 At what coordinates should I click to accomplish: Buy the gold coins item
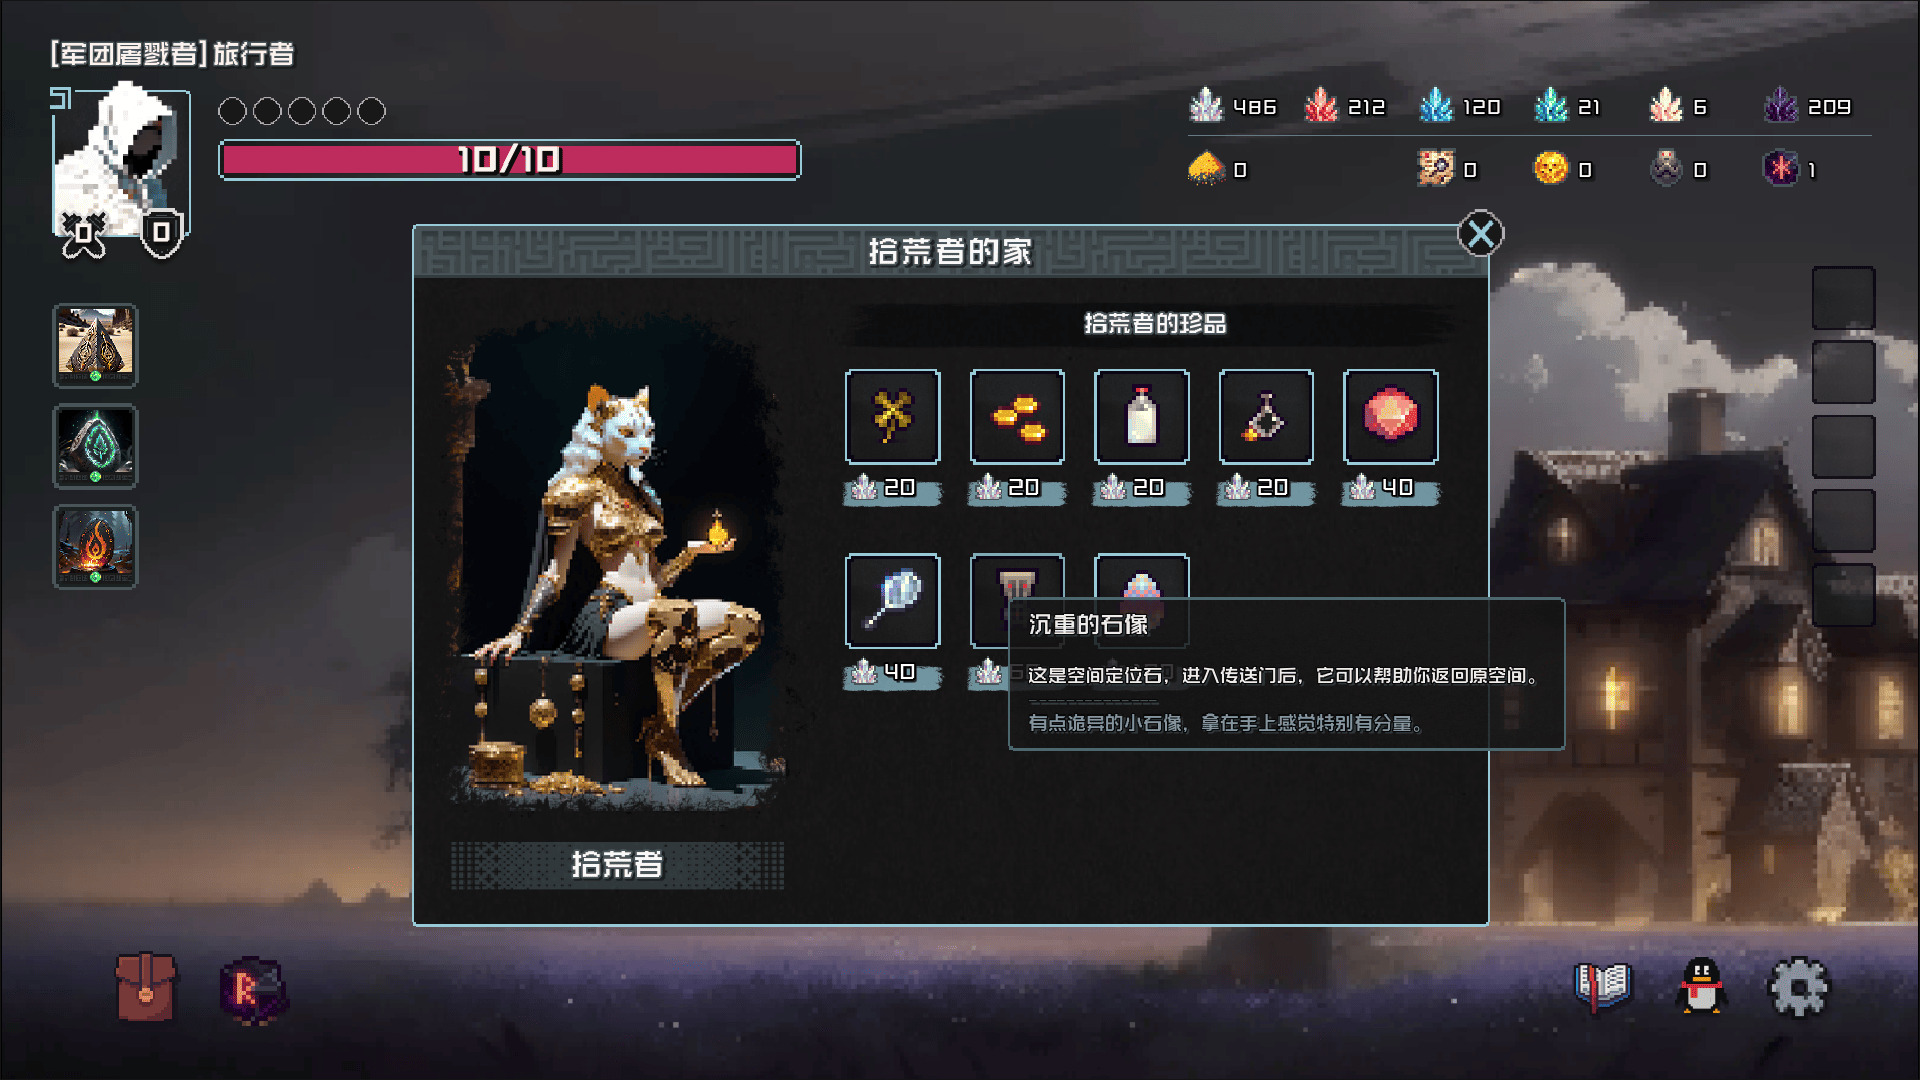pos(1017,416)
